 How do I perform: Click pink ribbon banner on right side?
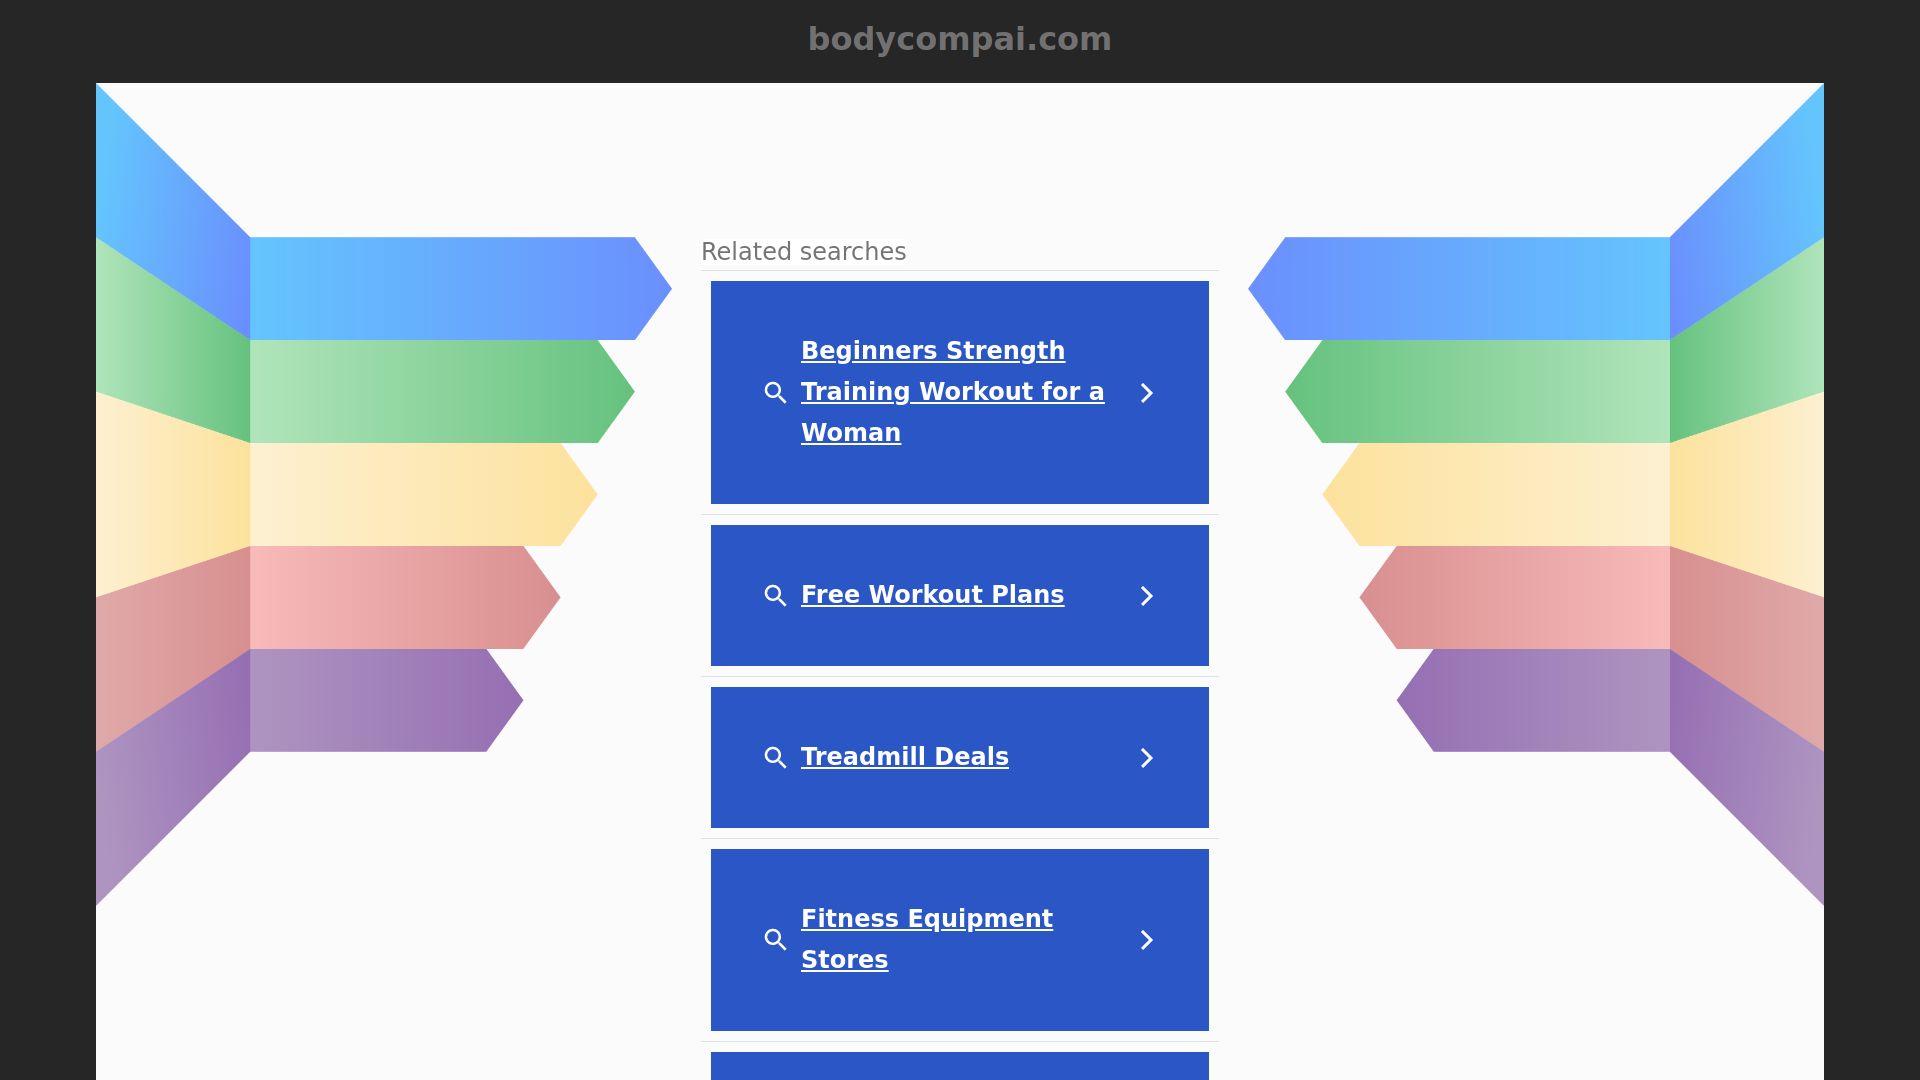click(1520, 597)
